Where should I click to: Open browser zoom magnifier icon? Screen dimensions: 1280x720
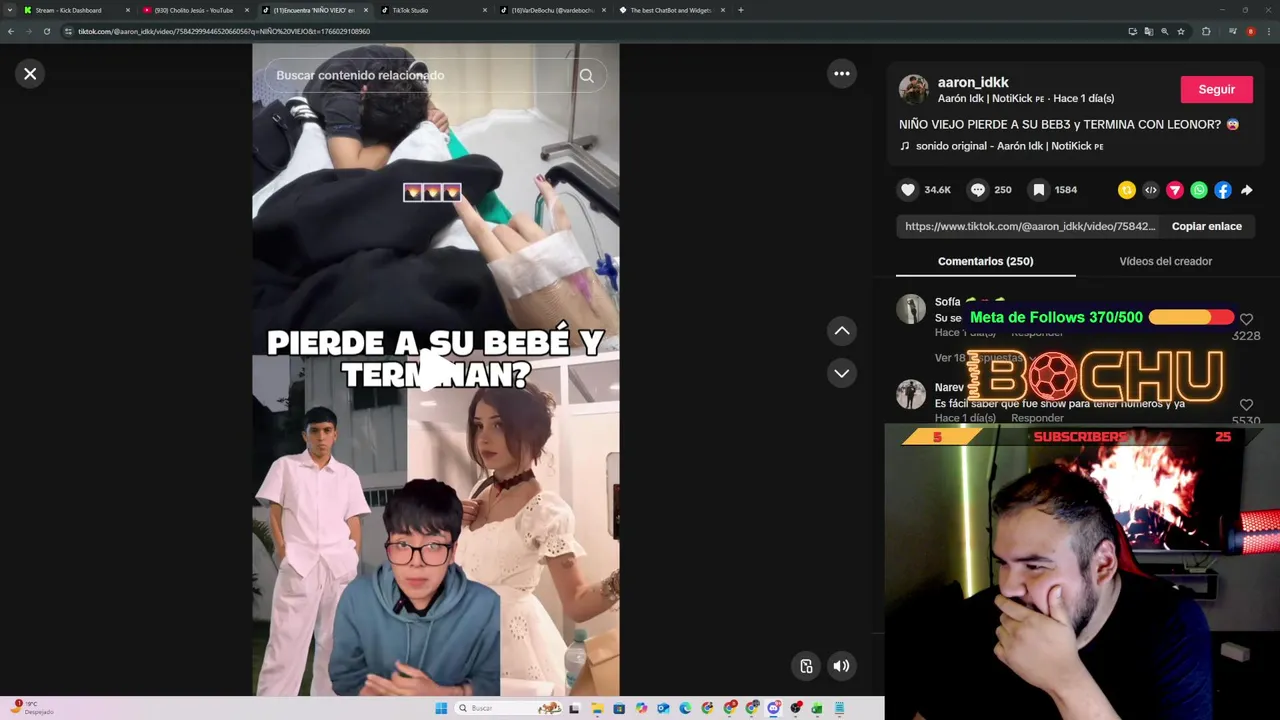coord(1164,31)
